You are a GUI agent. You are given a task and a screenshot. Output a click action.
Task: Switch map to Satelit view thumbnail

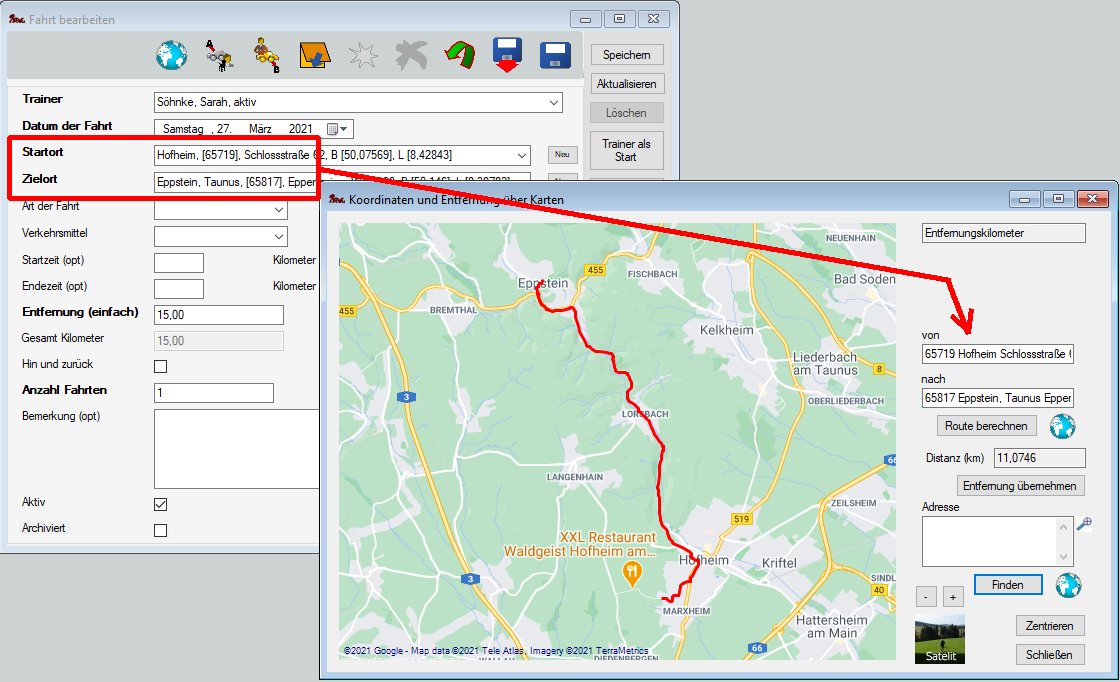940,640
